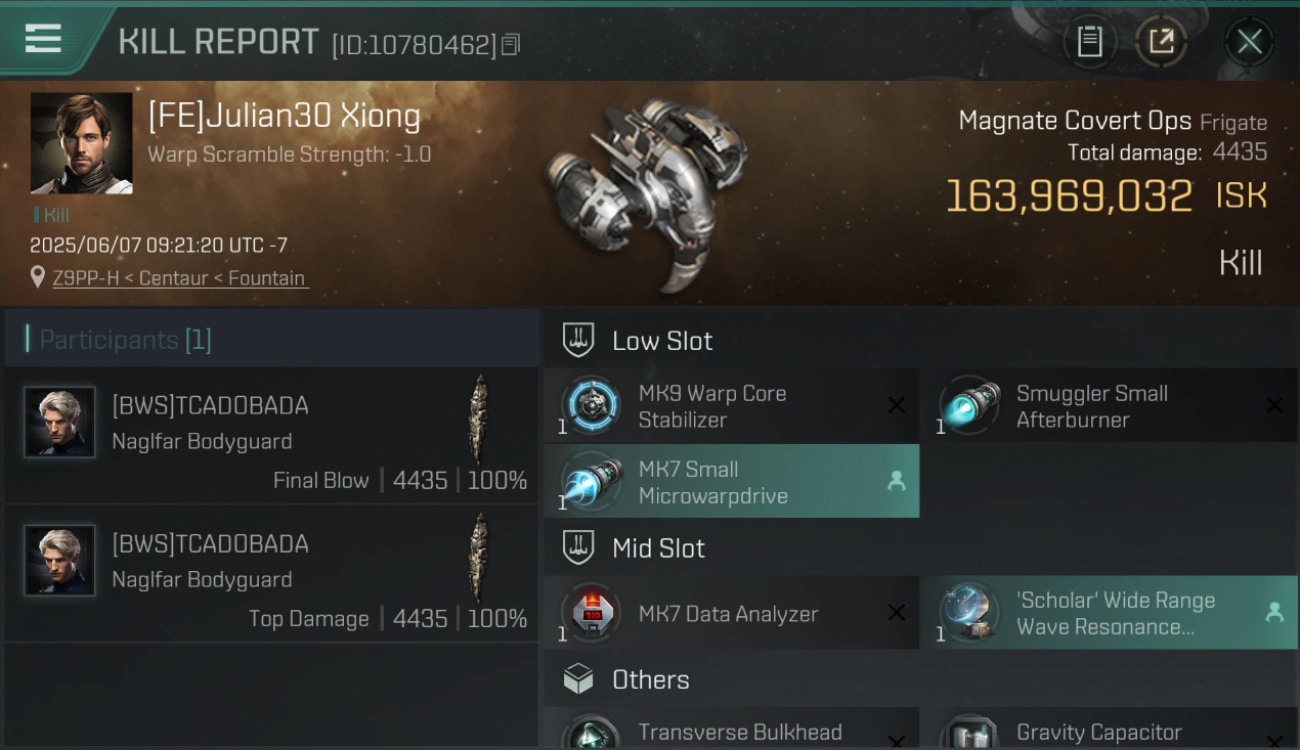The image size is (1300, 750).
Task: Open the MK7 Small Microwarpdrive icon
Action: (590, 482)
